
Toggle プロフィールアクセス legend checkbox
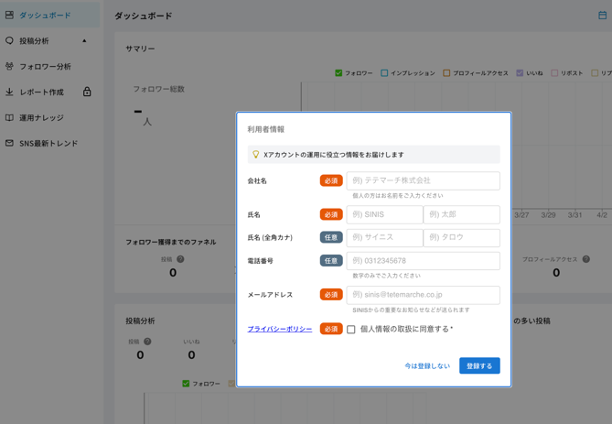point(447,73)
